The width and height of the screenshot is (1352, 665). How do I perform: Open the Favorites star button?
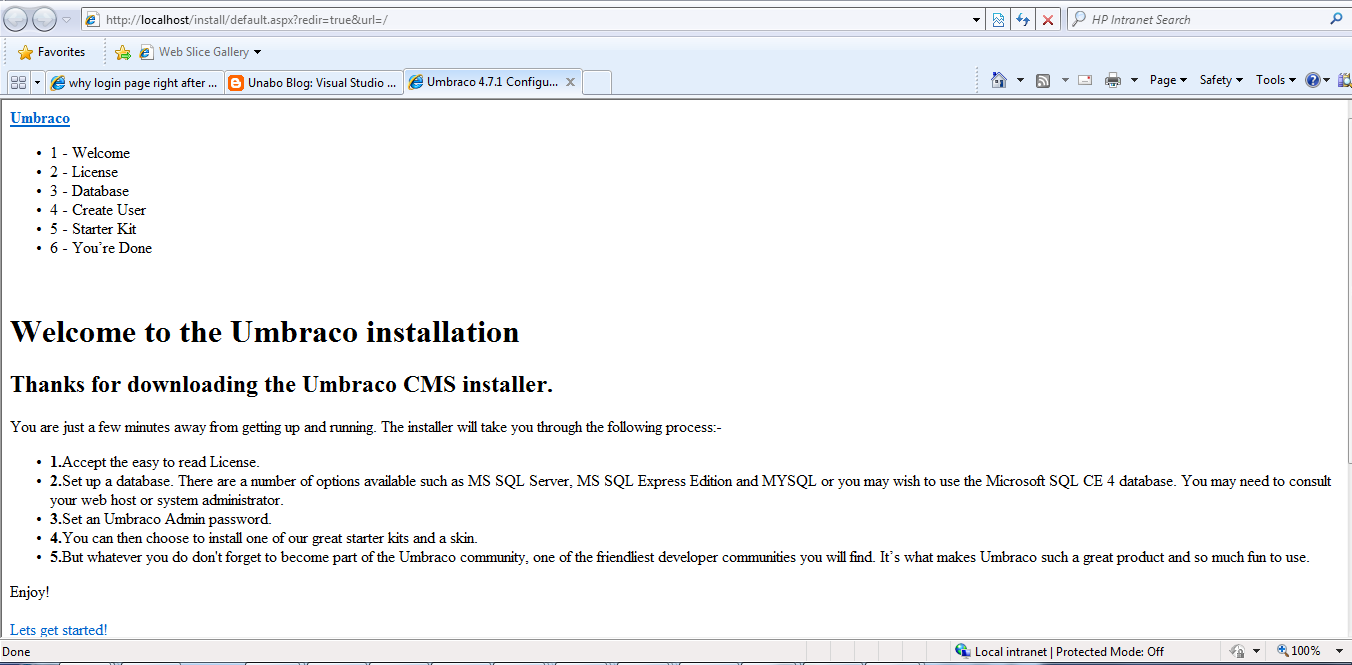tap(52, 52)
